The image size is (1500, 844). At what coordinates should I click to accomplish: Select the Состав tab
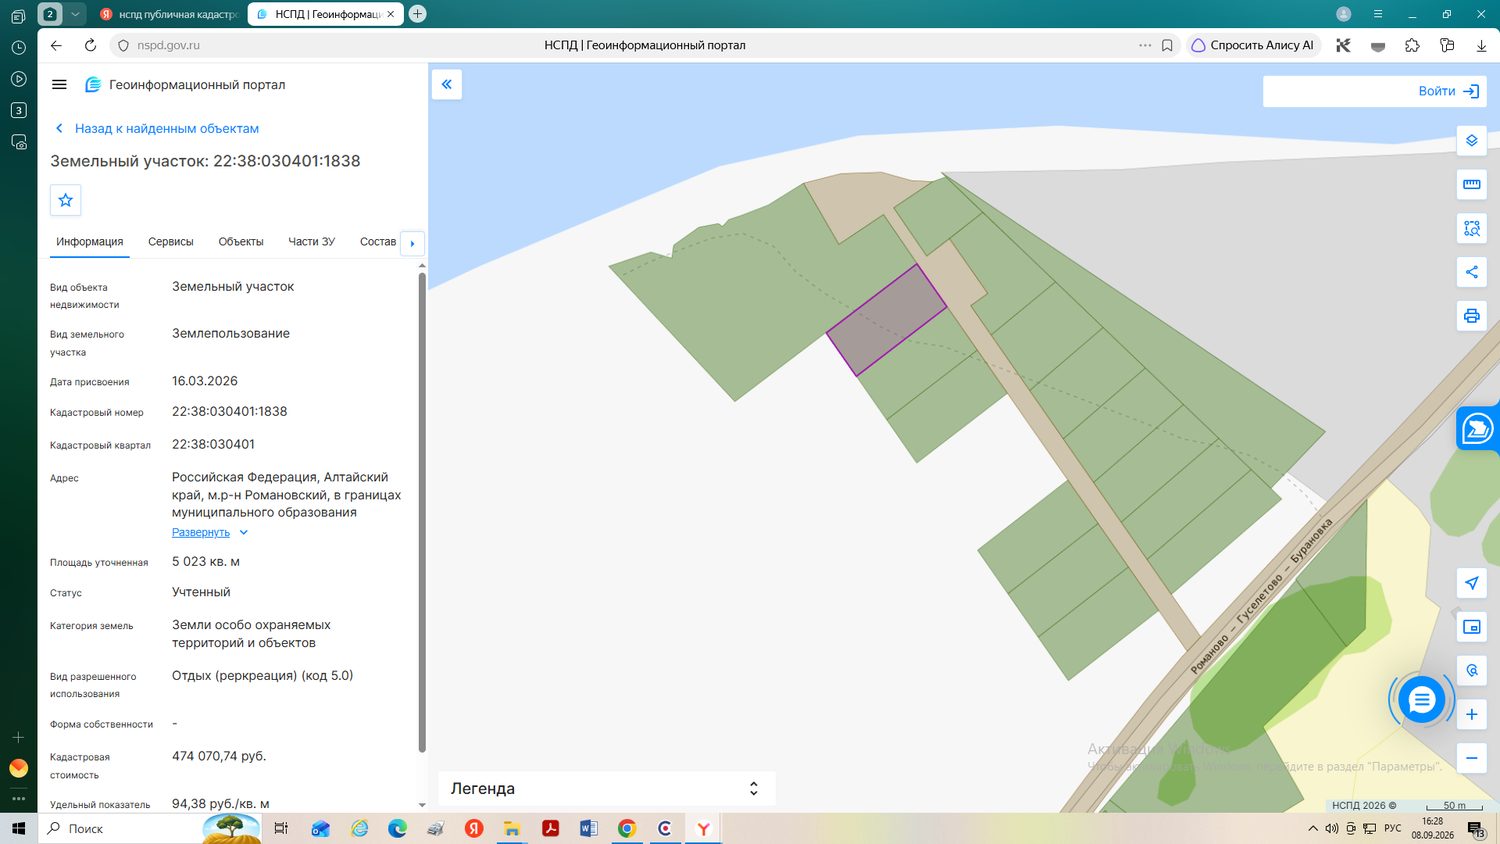pos(378,242)
